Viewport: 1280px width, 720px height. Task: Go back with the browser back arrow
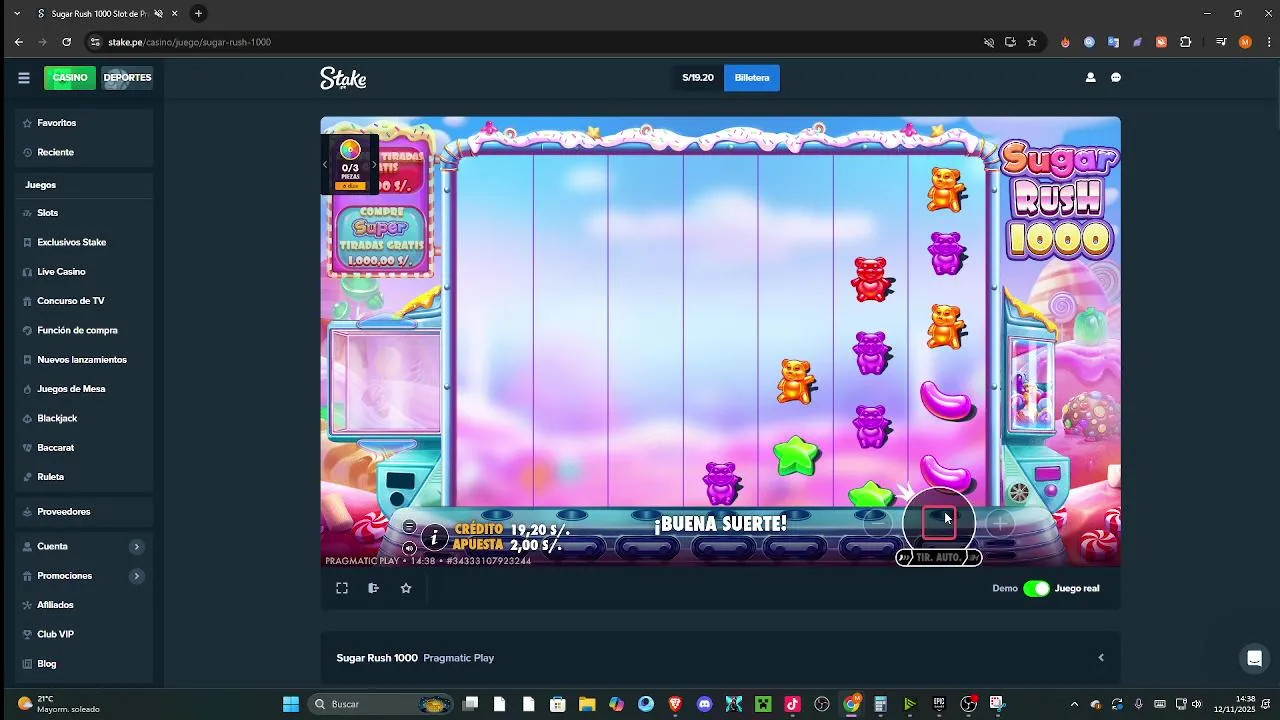click(x=19, y=42)
